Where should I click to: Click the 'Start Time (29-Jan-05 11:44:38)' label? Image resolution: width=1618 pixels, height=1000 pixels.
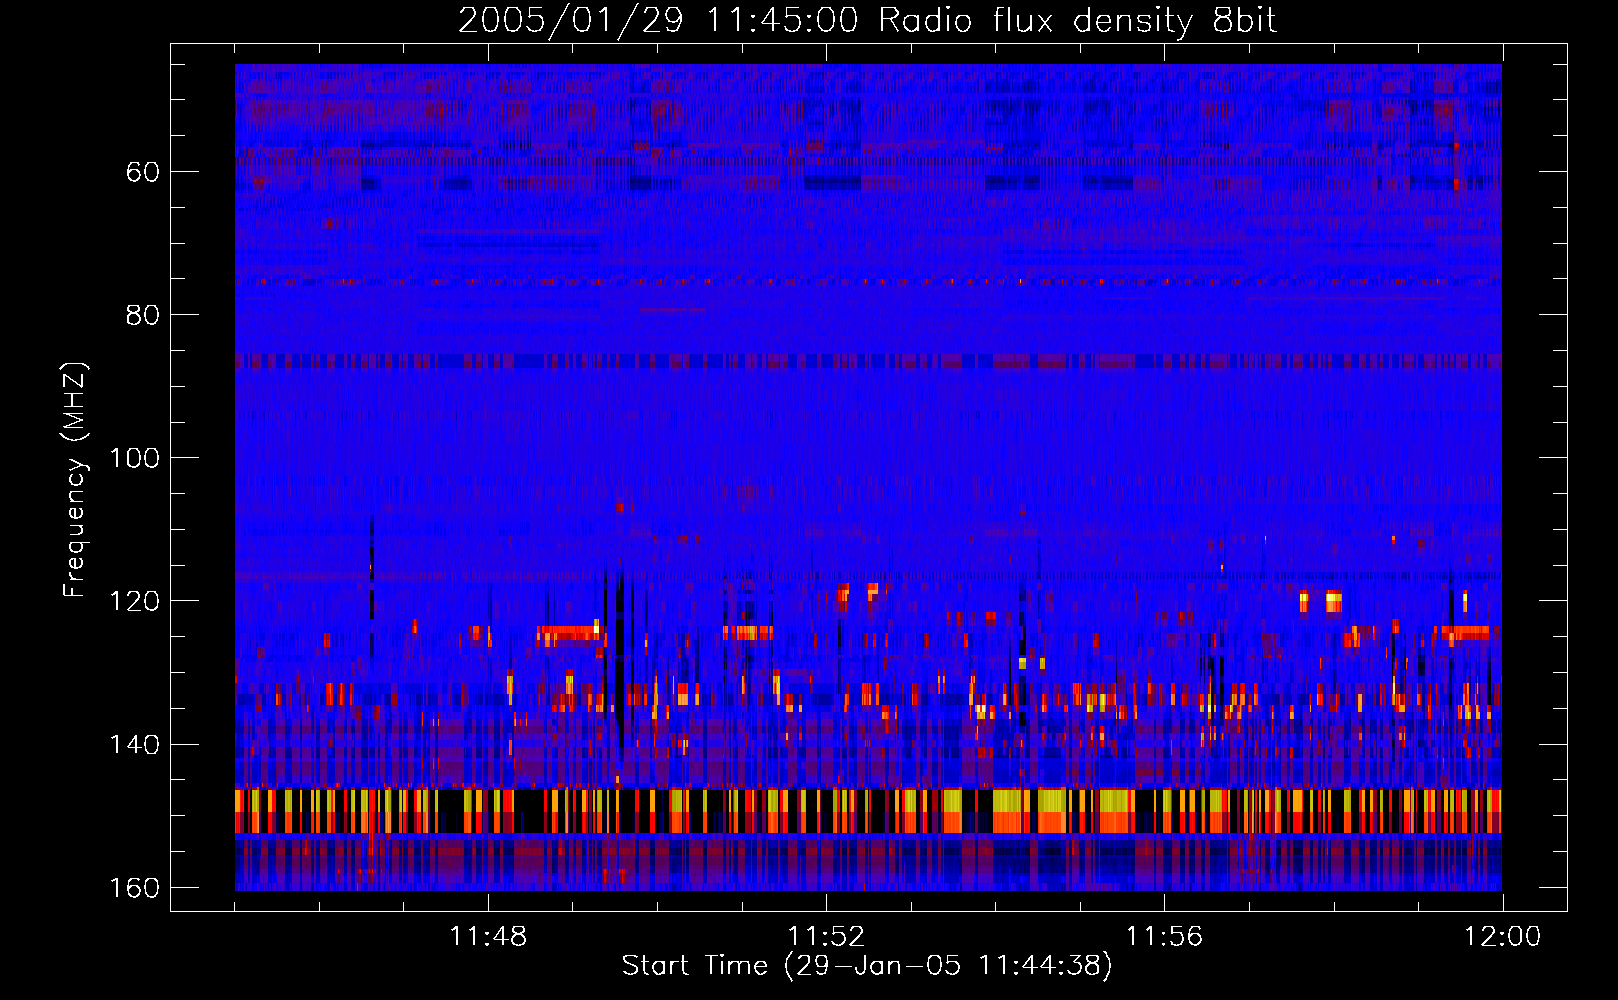[x=867, y=965]
